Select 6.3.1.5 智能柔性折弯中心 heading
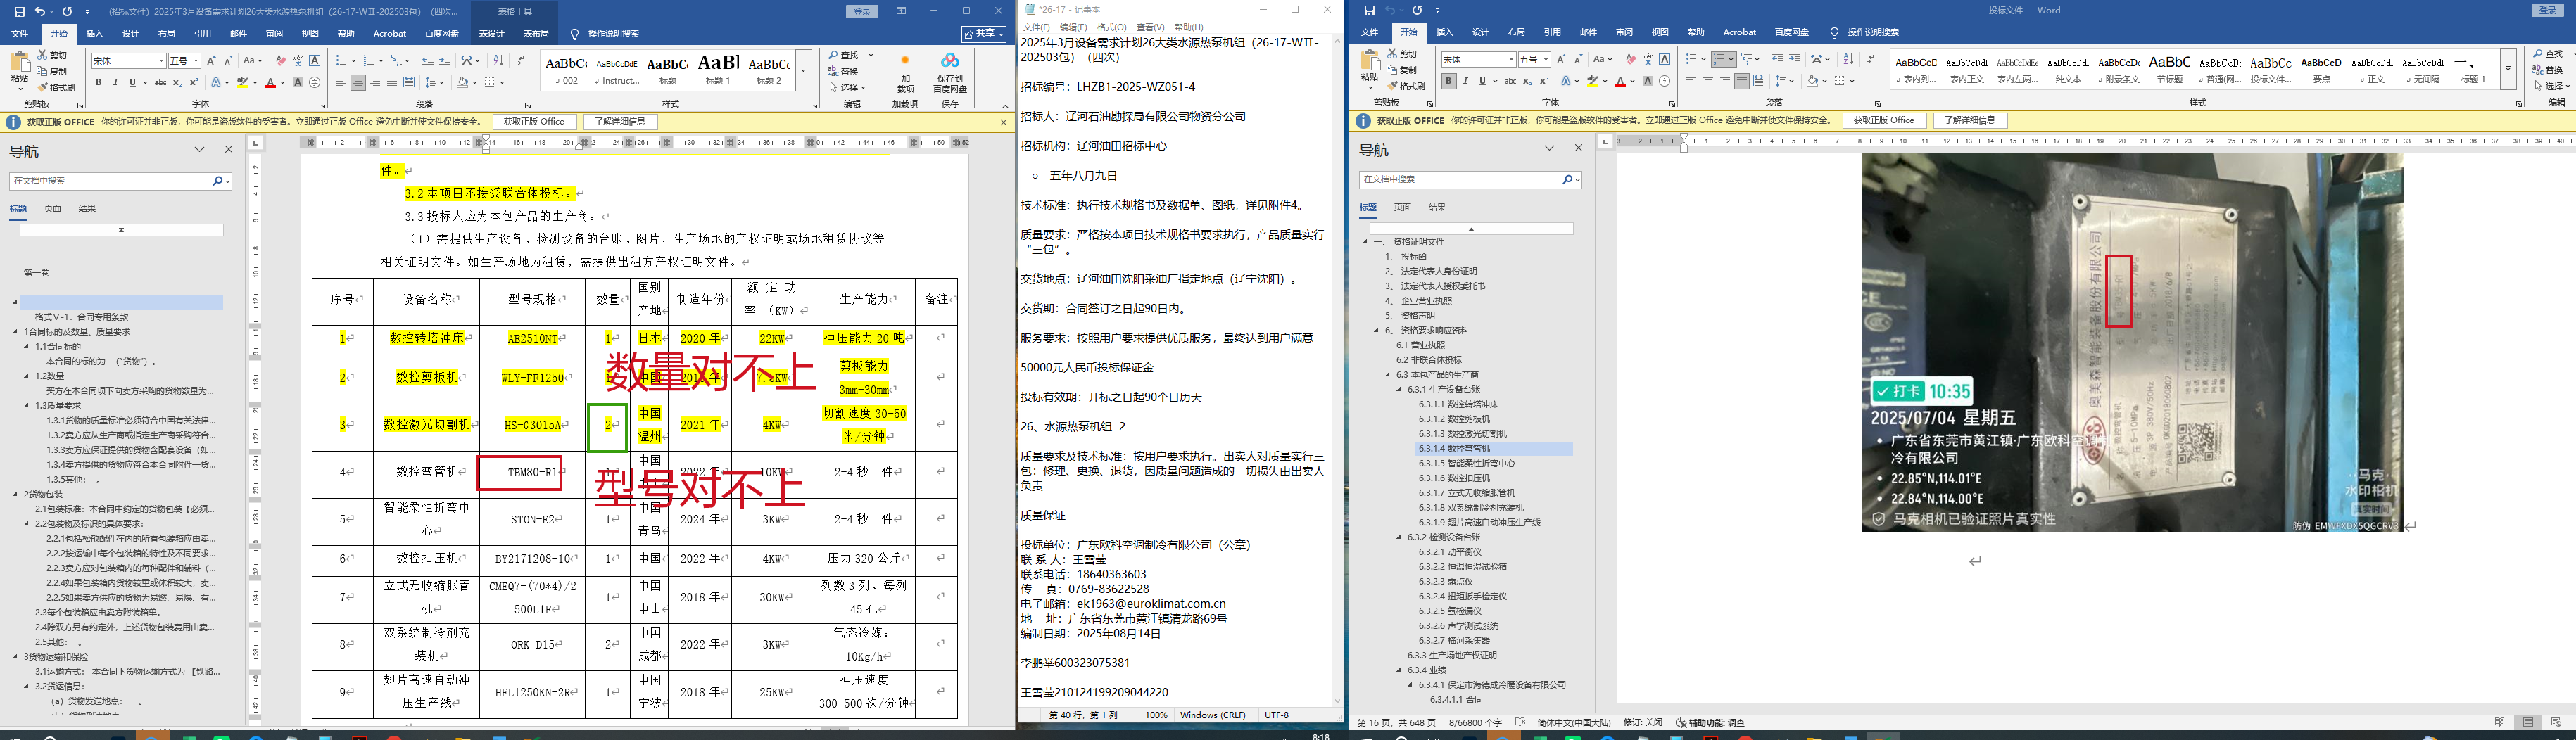Screen dimensions: 2576x740 (1466, 463)
